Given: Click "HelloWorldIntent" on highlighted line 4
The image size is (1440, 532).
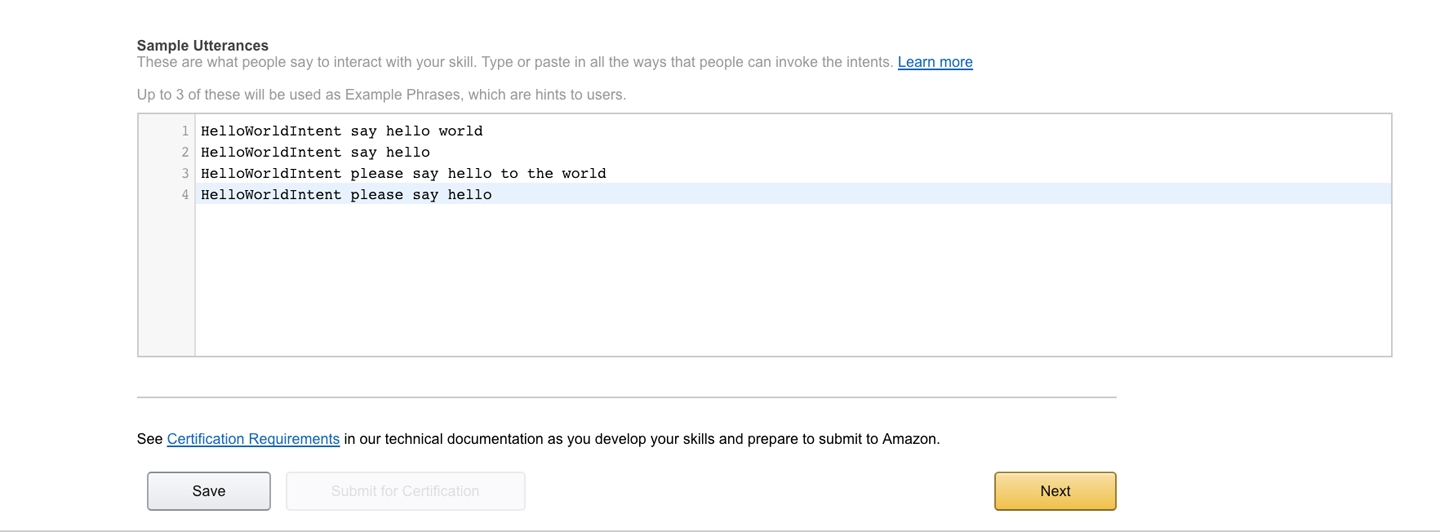Looking at the screenshot, I should [271, 195].
